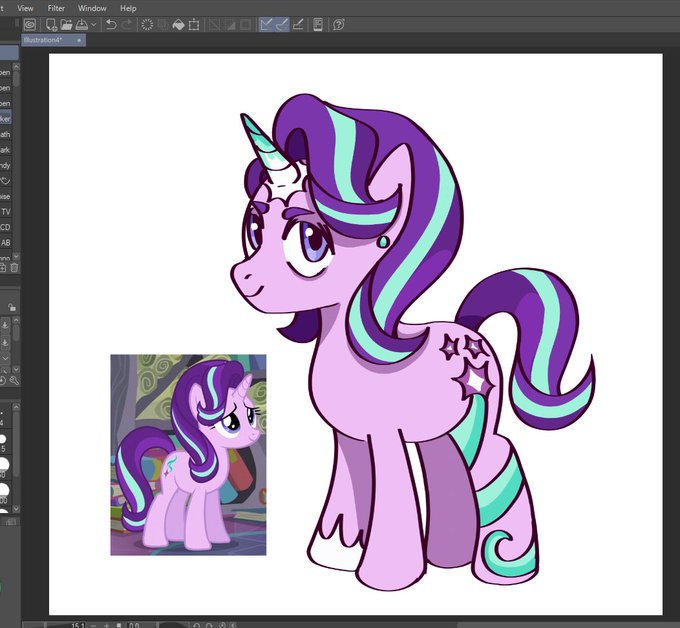Close the Illustration4 tab using its dot button
The width and height of the screenshot is (680, 628).
[79, 40]
